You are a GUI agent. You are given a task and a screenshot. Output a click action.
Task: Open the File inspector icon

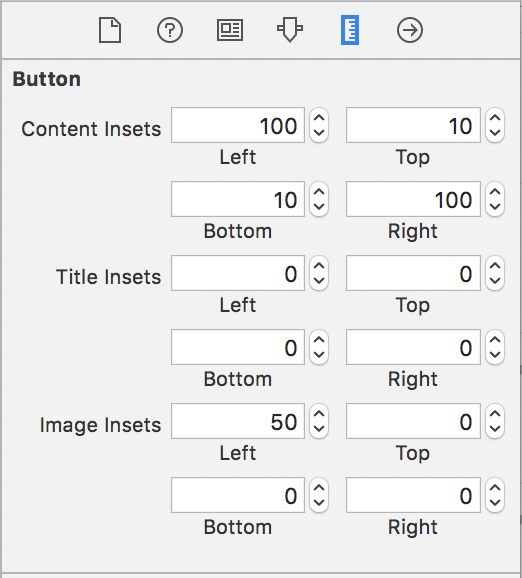(x=110, y=30)
